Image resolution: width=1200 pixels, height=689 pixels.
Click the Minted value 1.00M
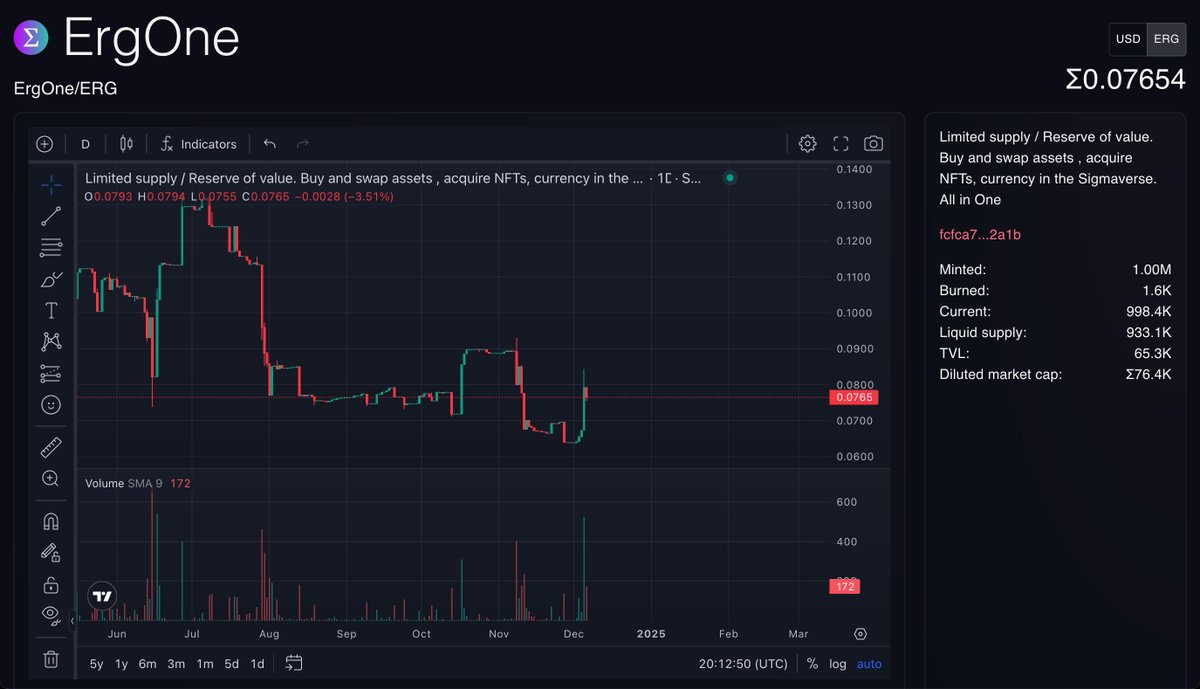point(1151,269)
